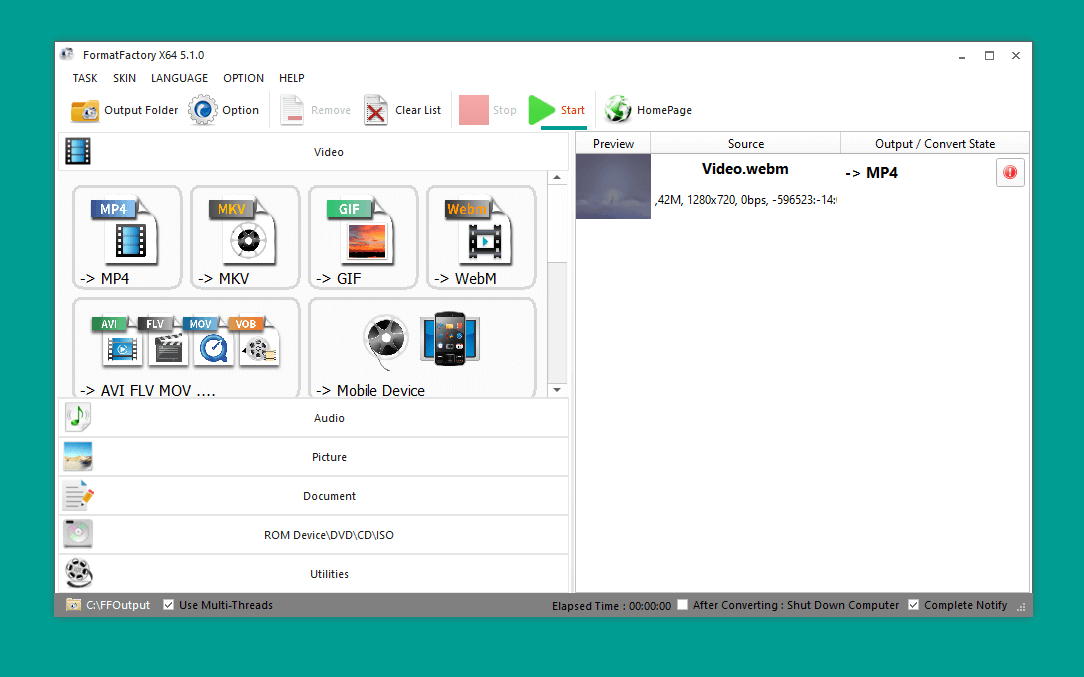The width and height of the screenshot is (1084, 677).
Task: Click the Video film strip icon
Action: pyautogui.click(x=77, y=151)
